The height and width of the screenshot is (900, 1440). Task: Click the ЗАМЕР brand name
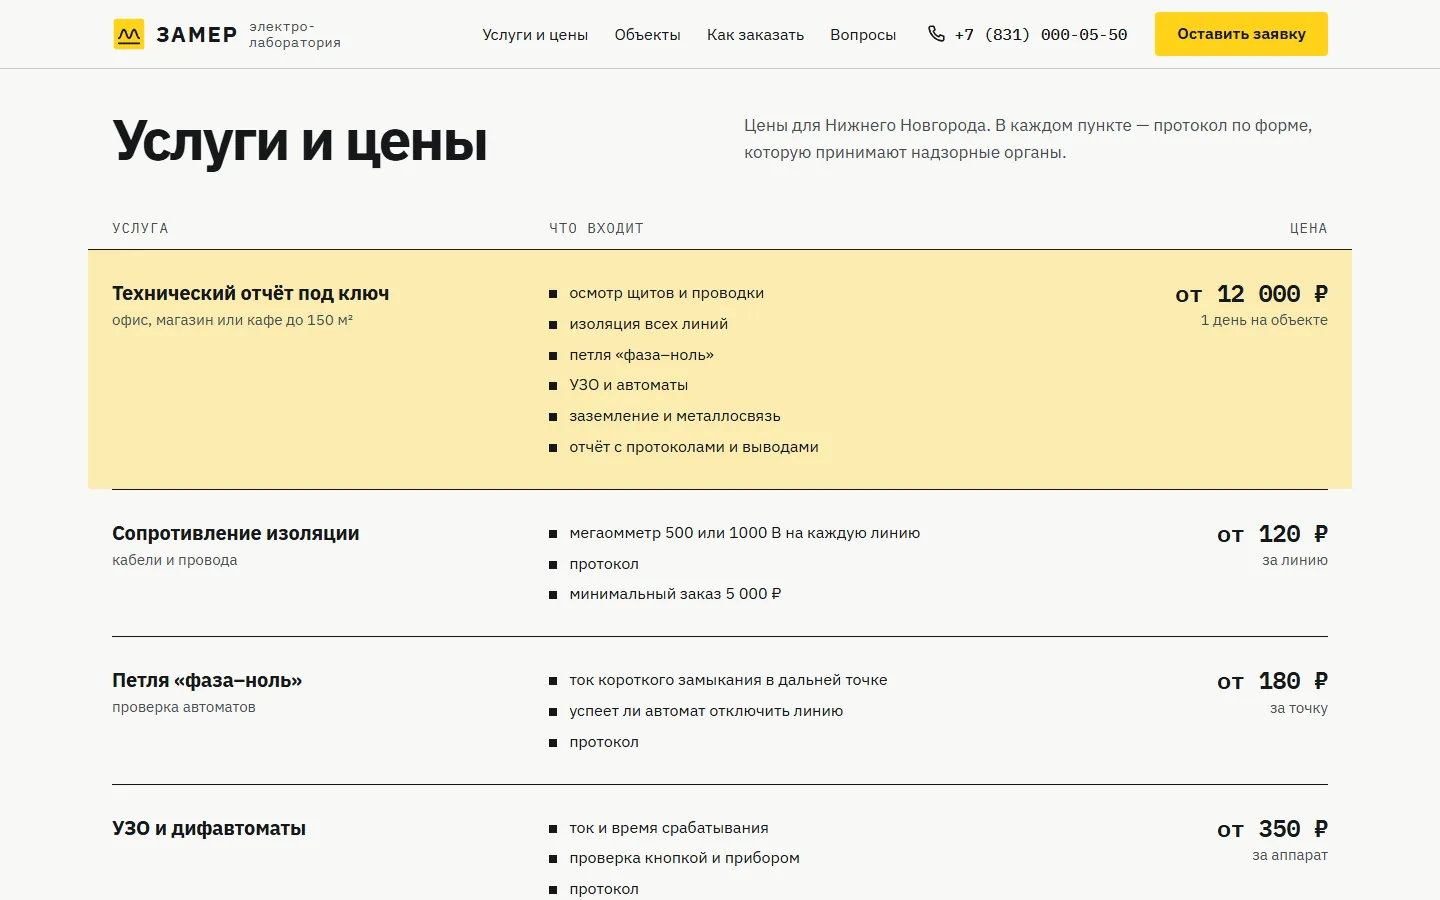(x=197, y=35)
